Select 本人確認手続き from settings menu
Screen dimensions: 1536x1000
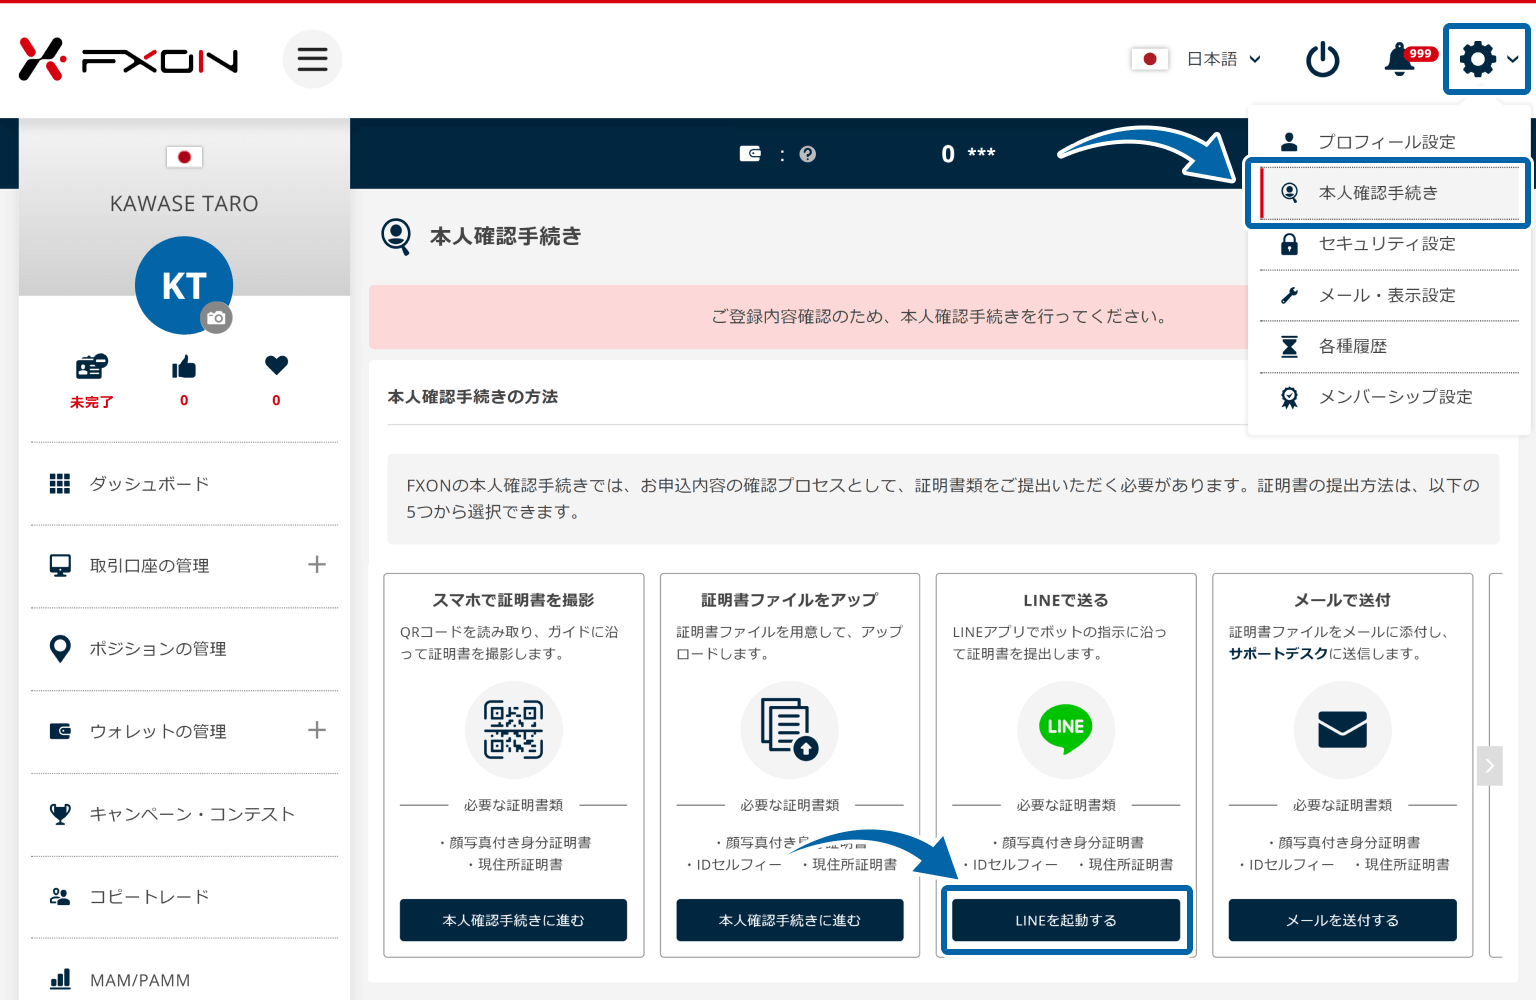point(1389,193)
